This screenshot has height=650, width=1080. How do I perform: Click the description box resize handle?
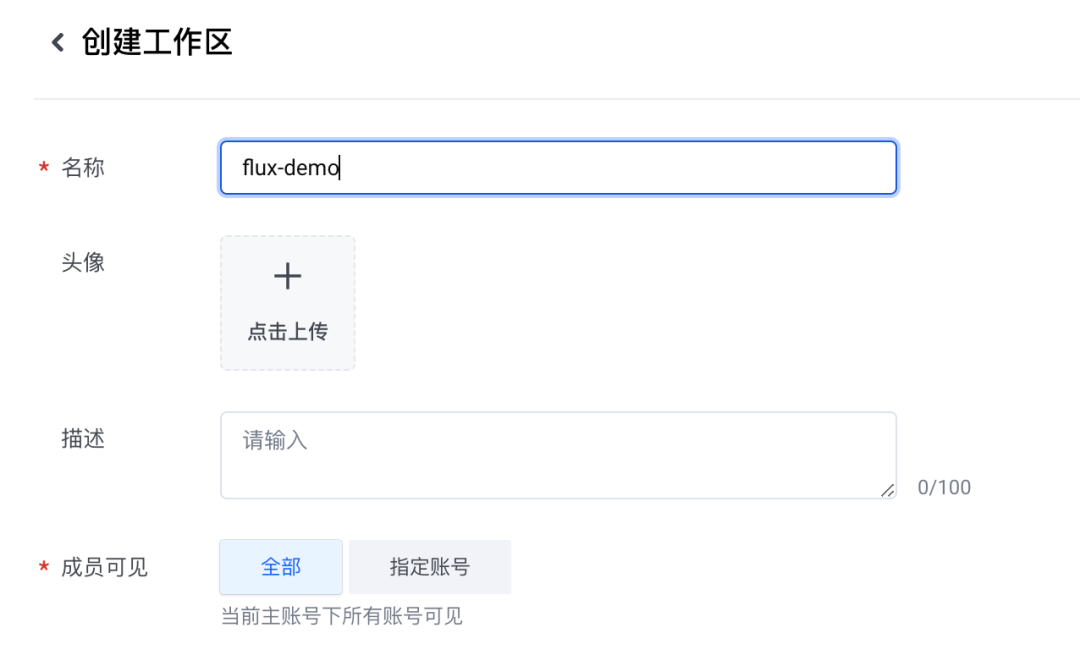click(888, 490)
